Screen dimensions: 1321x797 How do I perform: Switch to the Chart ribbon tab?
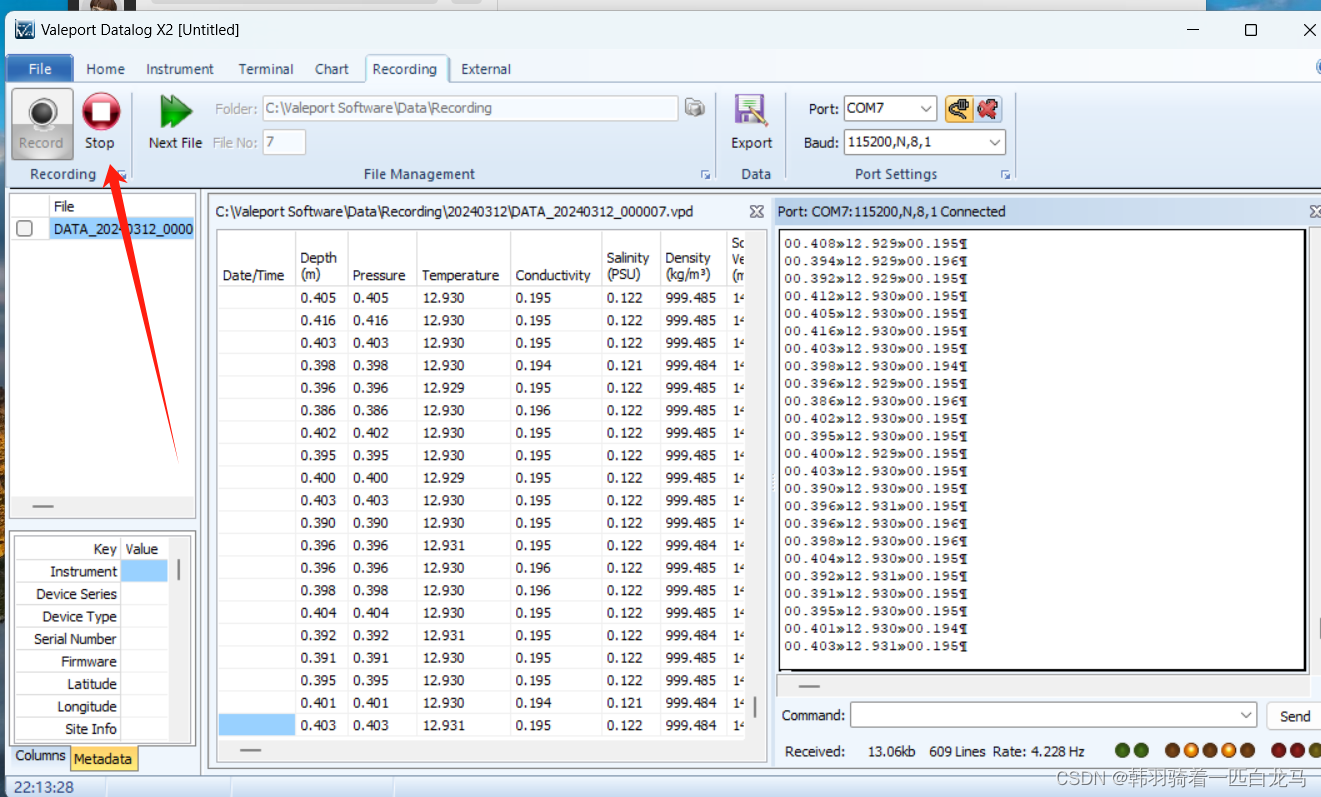point(332,69)
